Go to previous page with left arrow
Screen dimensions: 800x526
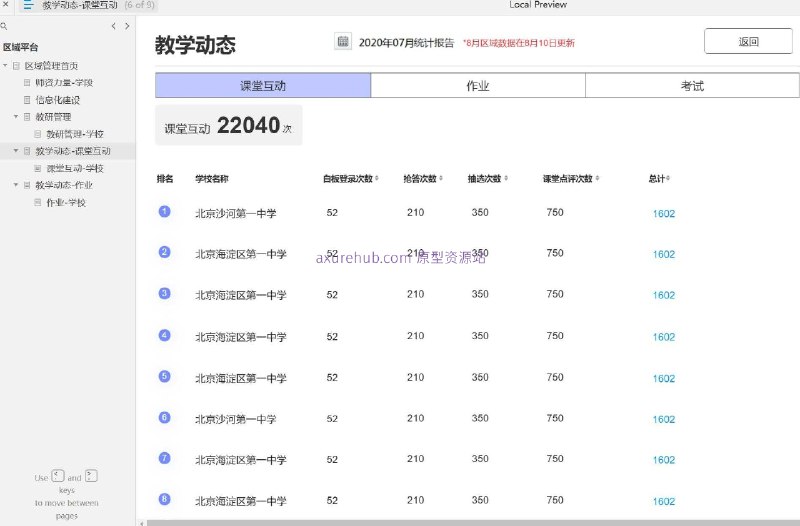[x=113, y=26]
